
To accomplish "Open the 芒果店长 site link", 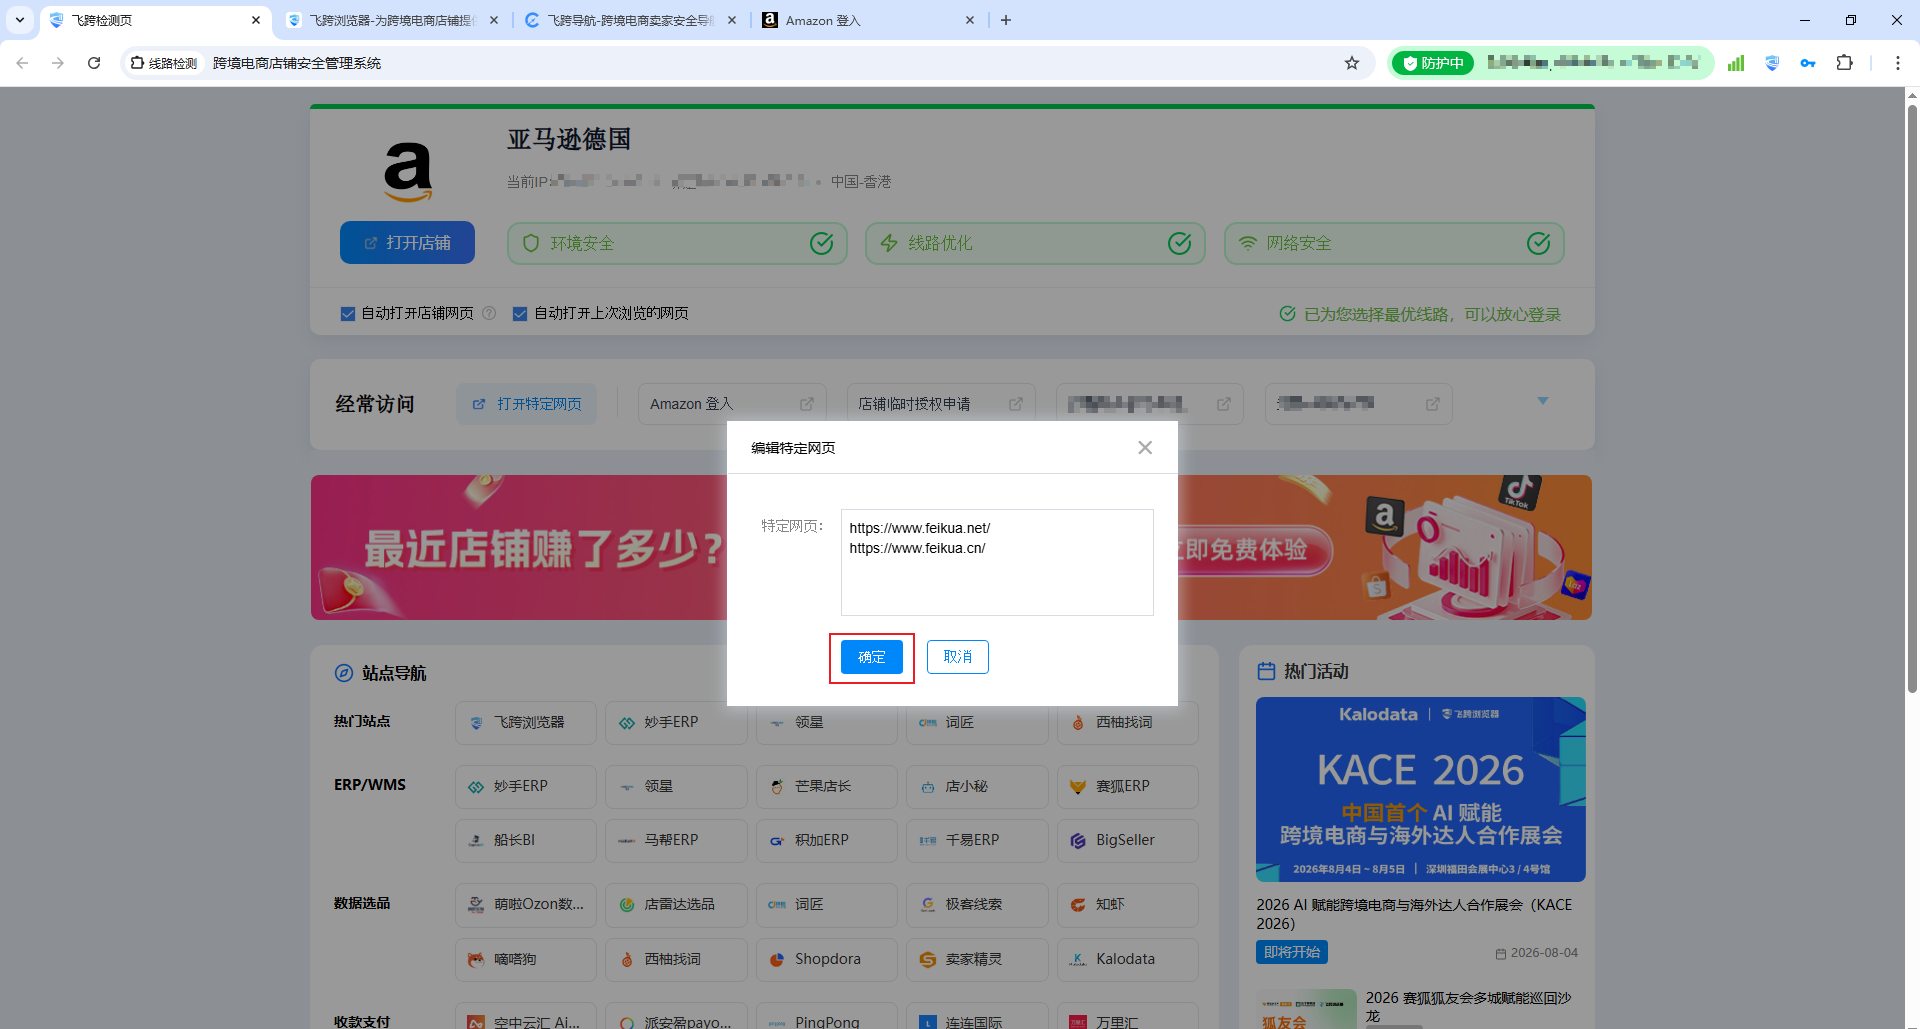I will [x=827, y=786].
